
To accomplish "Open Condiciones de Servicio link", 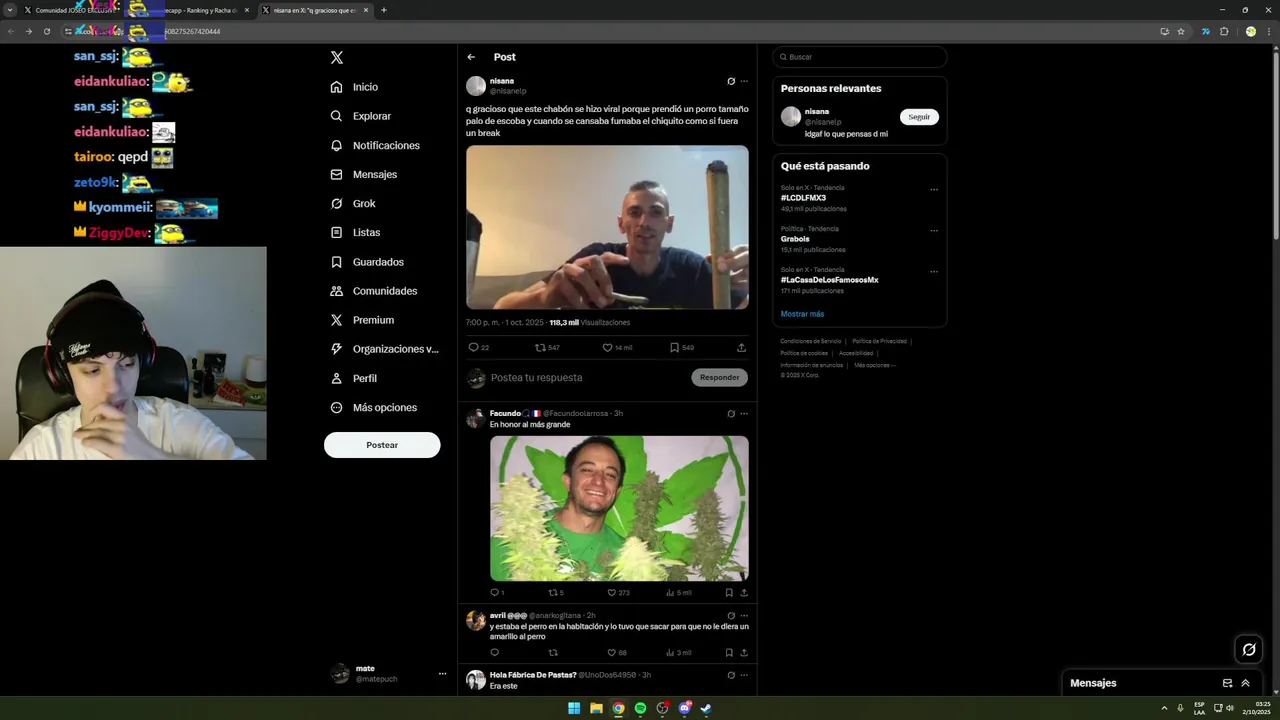I will pyautogui.click(x=810, y=341).
